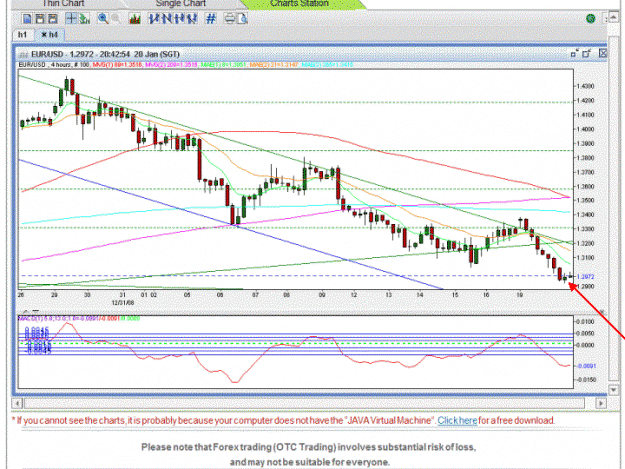
Task: Open the red-green bar chart type icon
Action: point(135,19)
